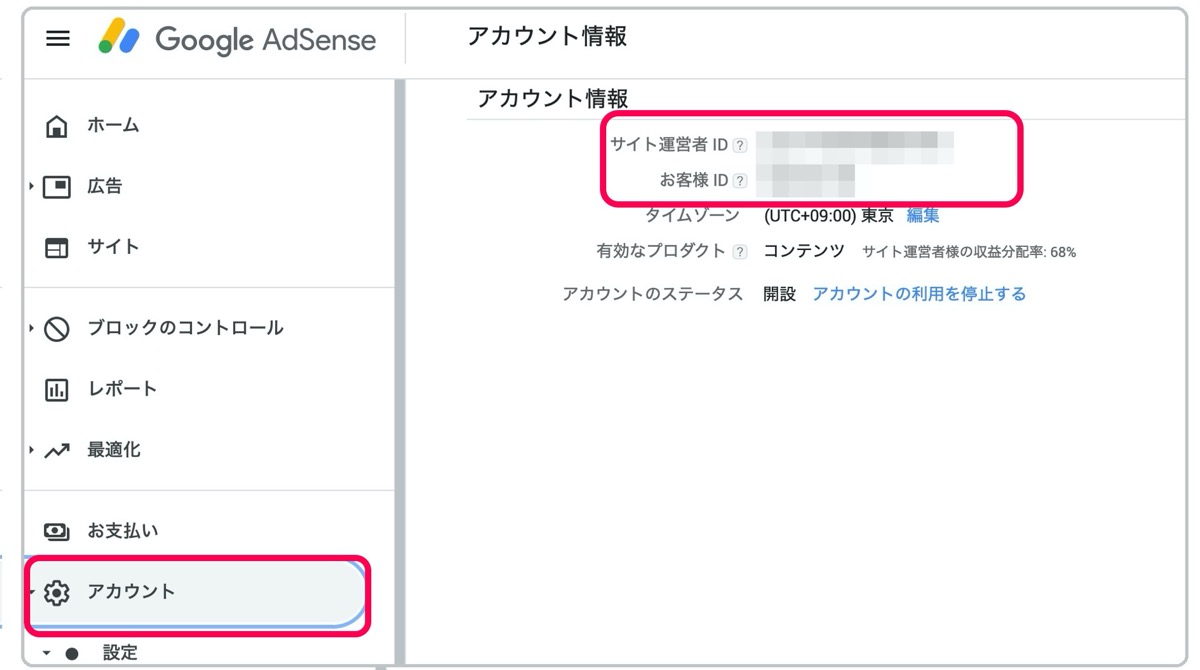Click the sidebar vertical scrollbar

400,372
